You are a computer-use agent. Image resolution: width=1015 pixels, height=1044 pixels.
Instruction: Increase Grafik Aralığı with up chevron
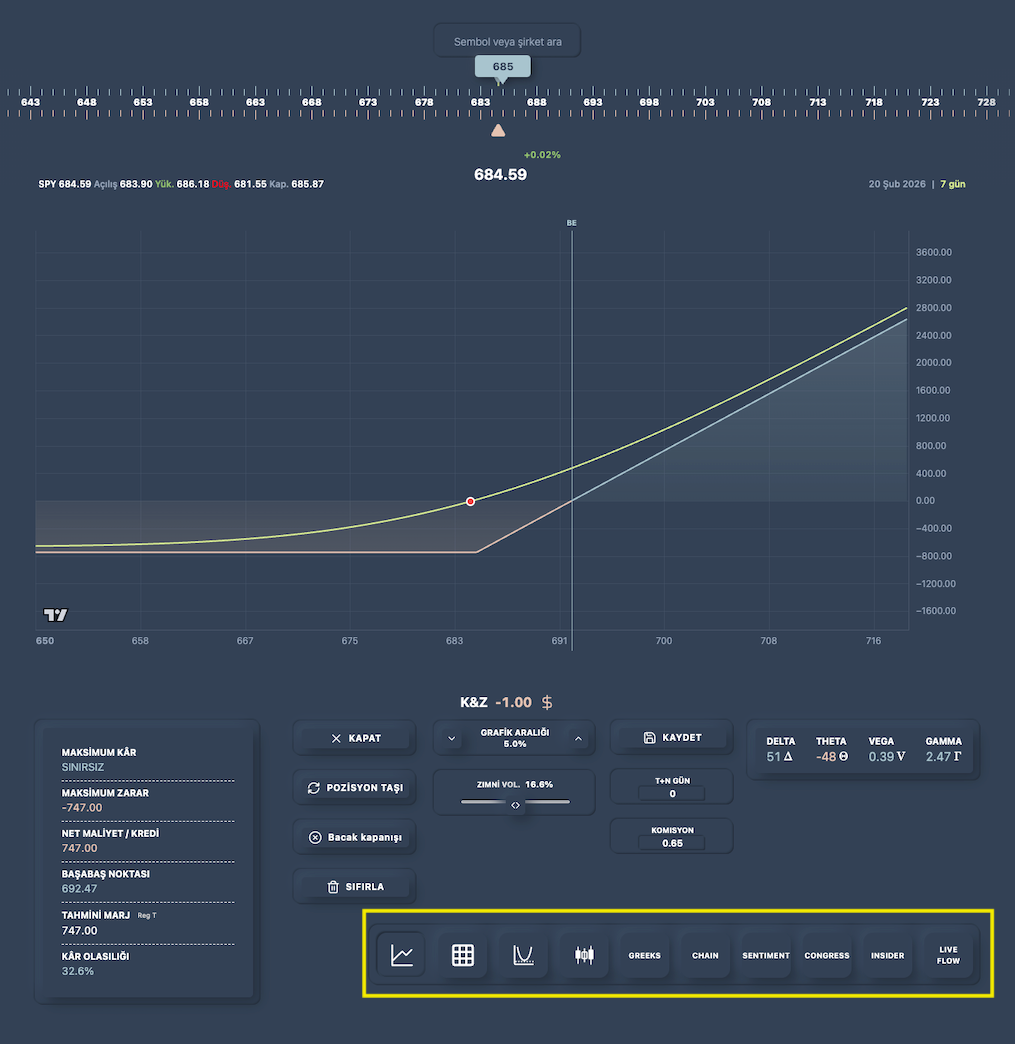coord(578,738)
